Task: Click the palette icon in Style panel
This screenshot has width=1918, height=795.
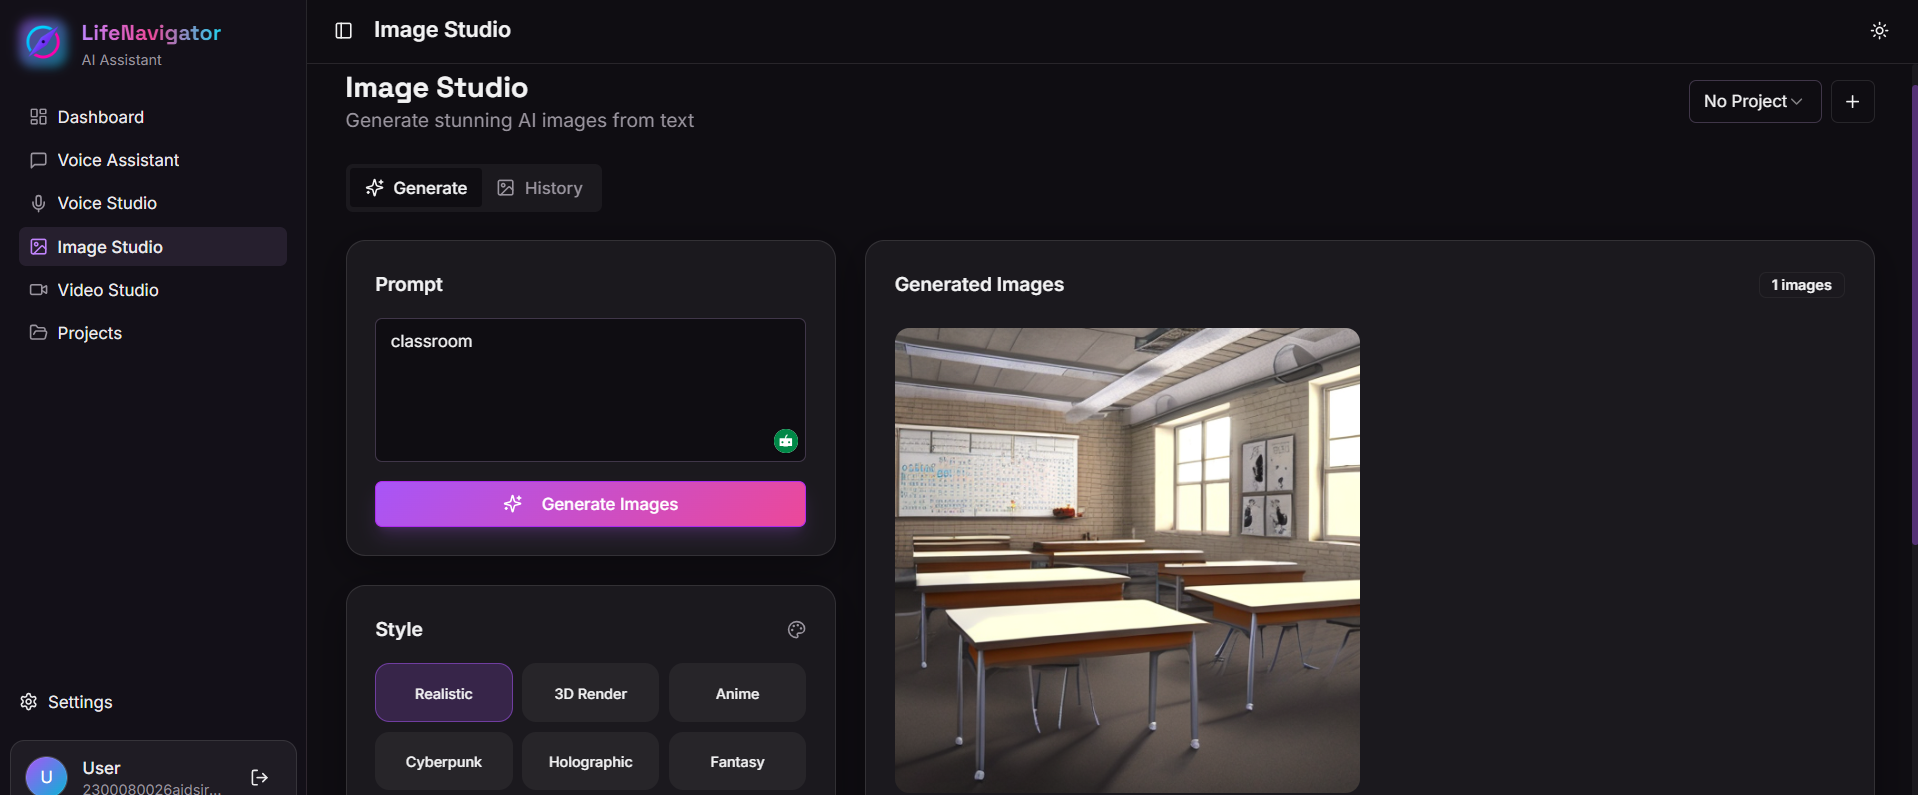Action: (x=796, y=629)
